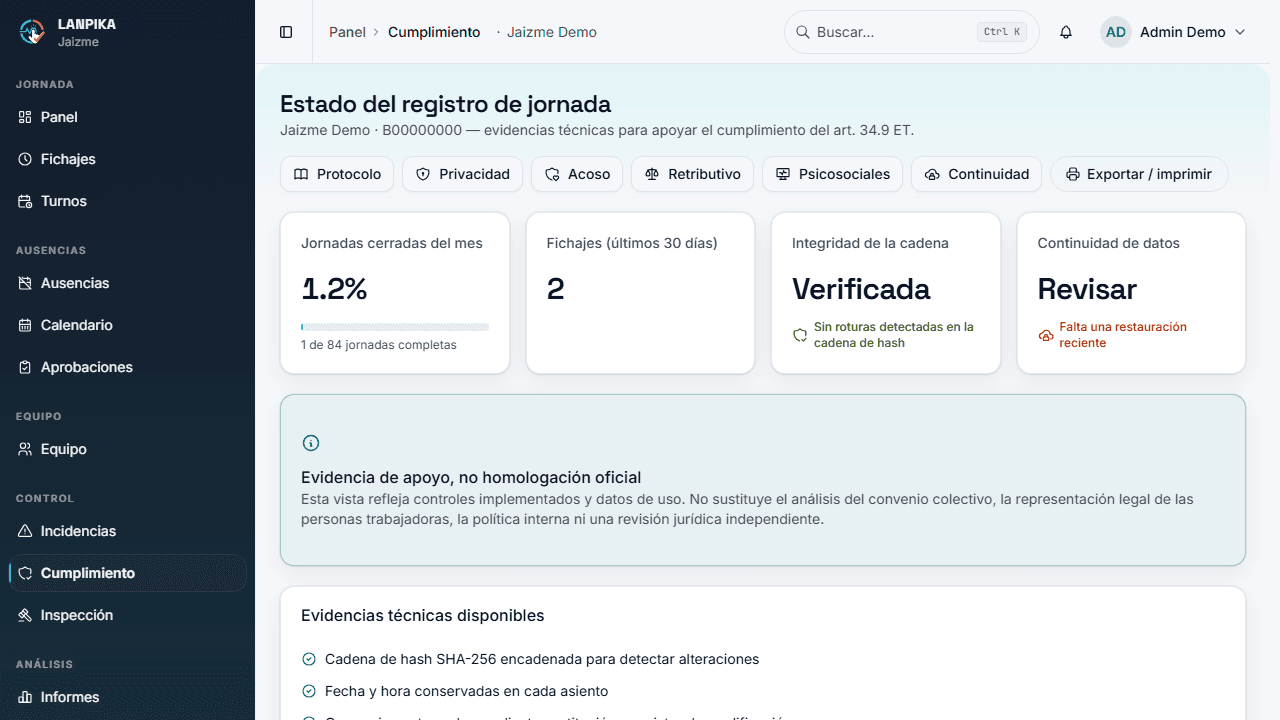This screenshot has width=1280, height=720.
Task: Click the monitor icon on Psicosociales
Action: [783, 174]
